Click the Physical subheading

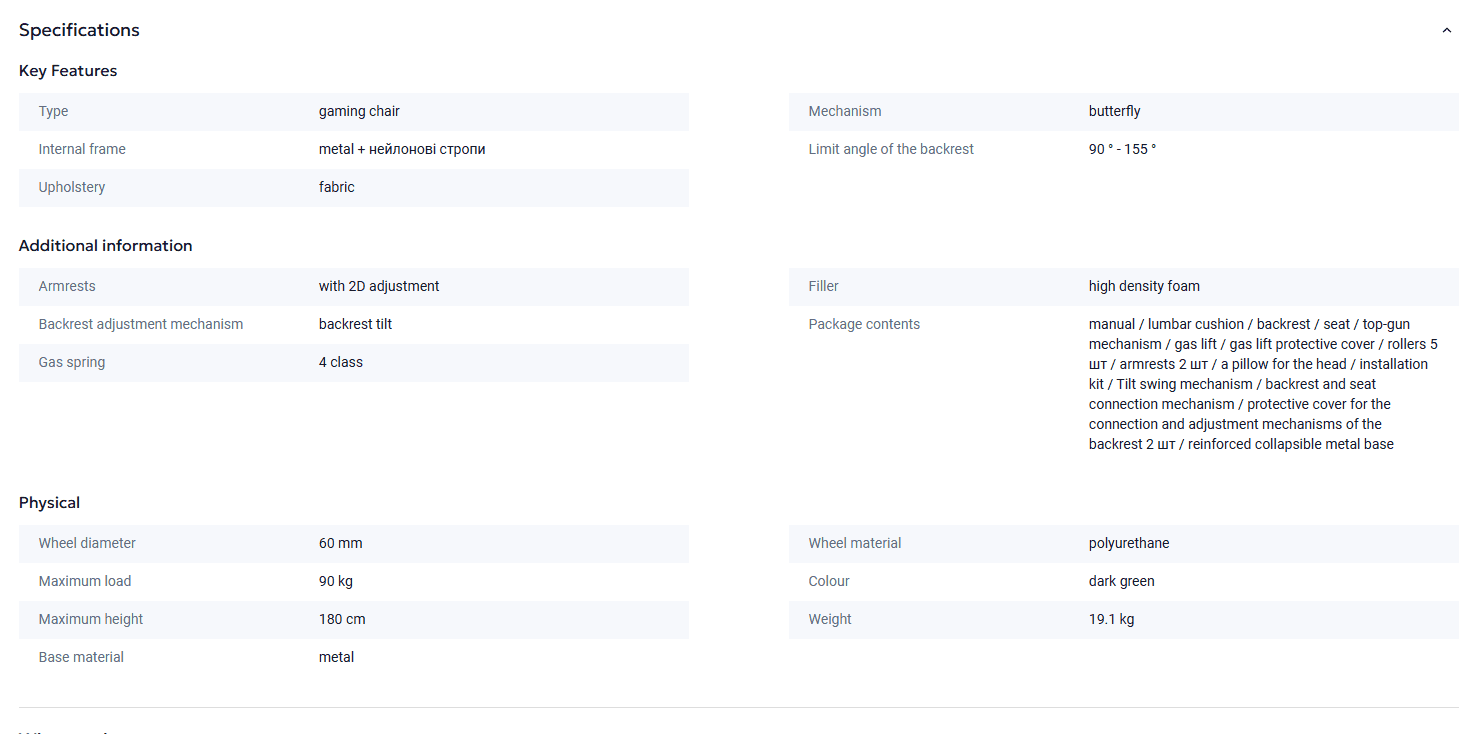[49, 503]
